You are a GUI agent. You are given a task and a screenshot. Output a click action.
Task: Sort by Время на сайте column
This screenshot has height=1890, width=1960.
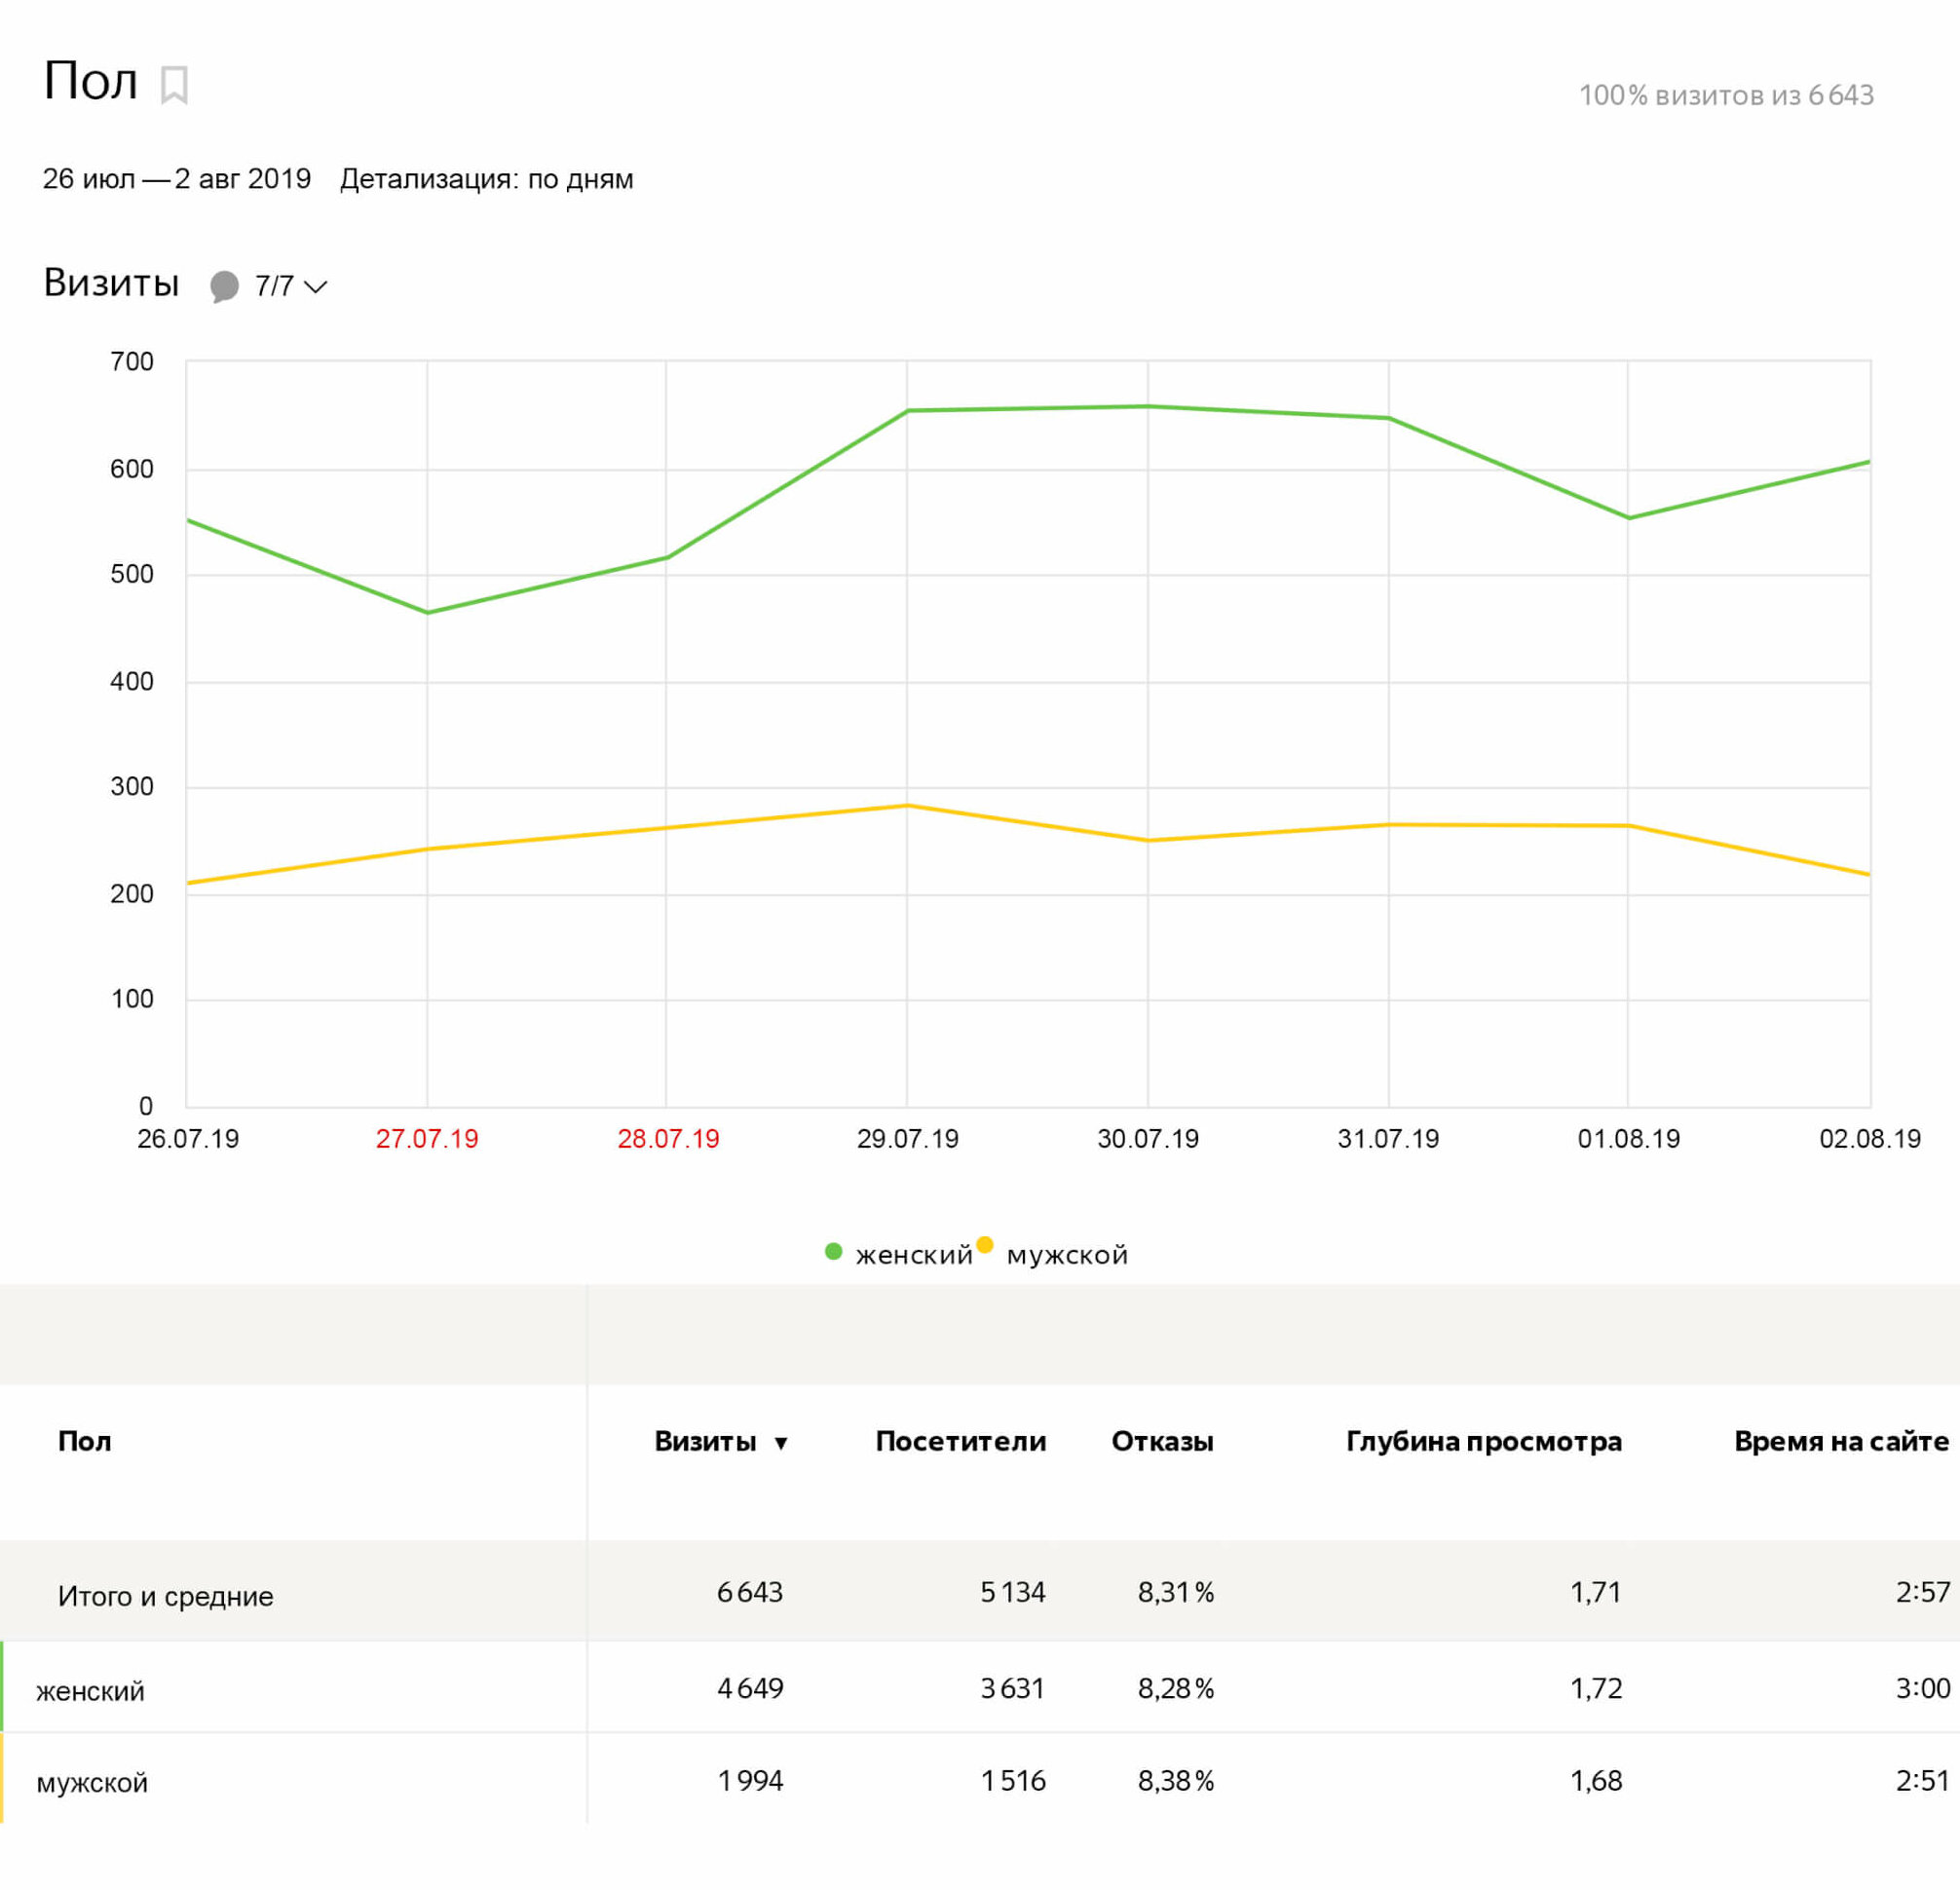pyautogui.click(x=1840, y=1441)
